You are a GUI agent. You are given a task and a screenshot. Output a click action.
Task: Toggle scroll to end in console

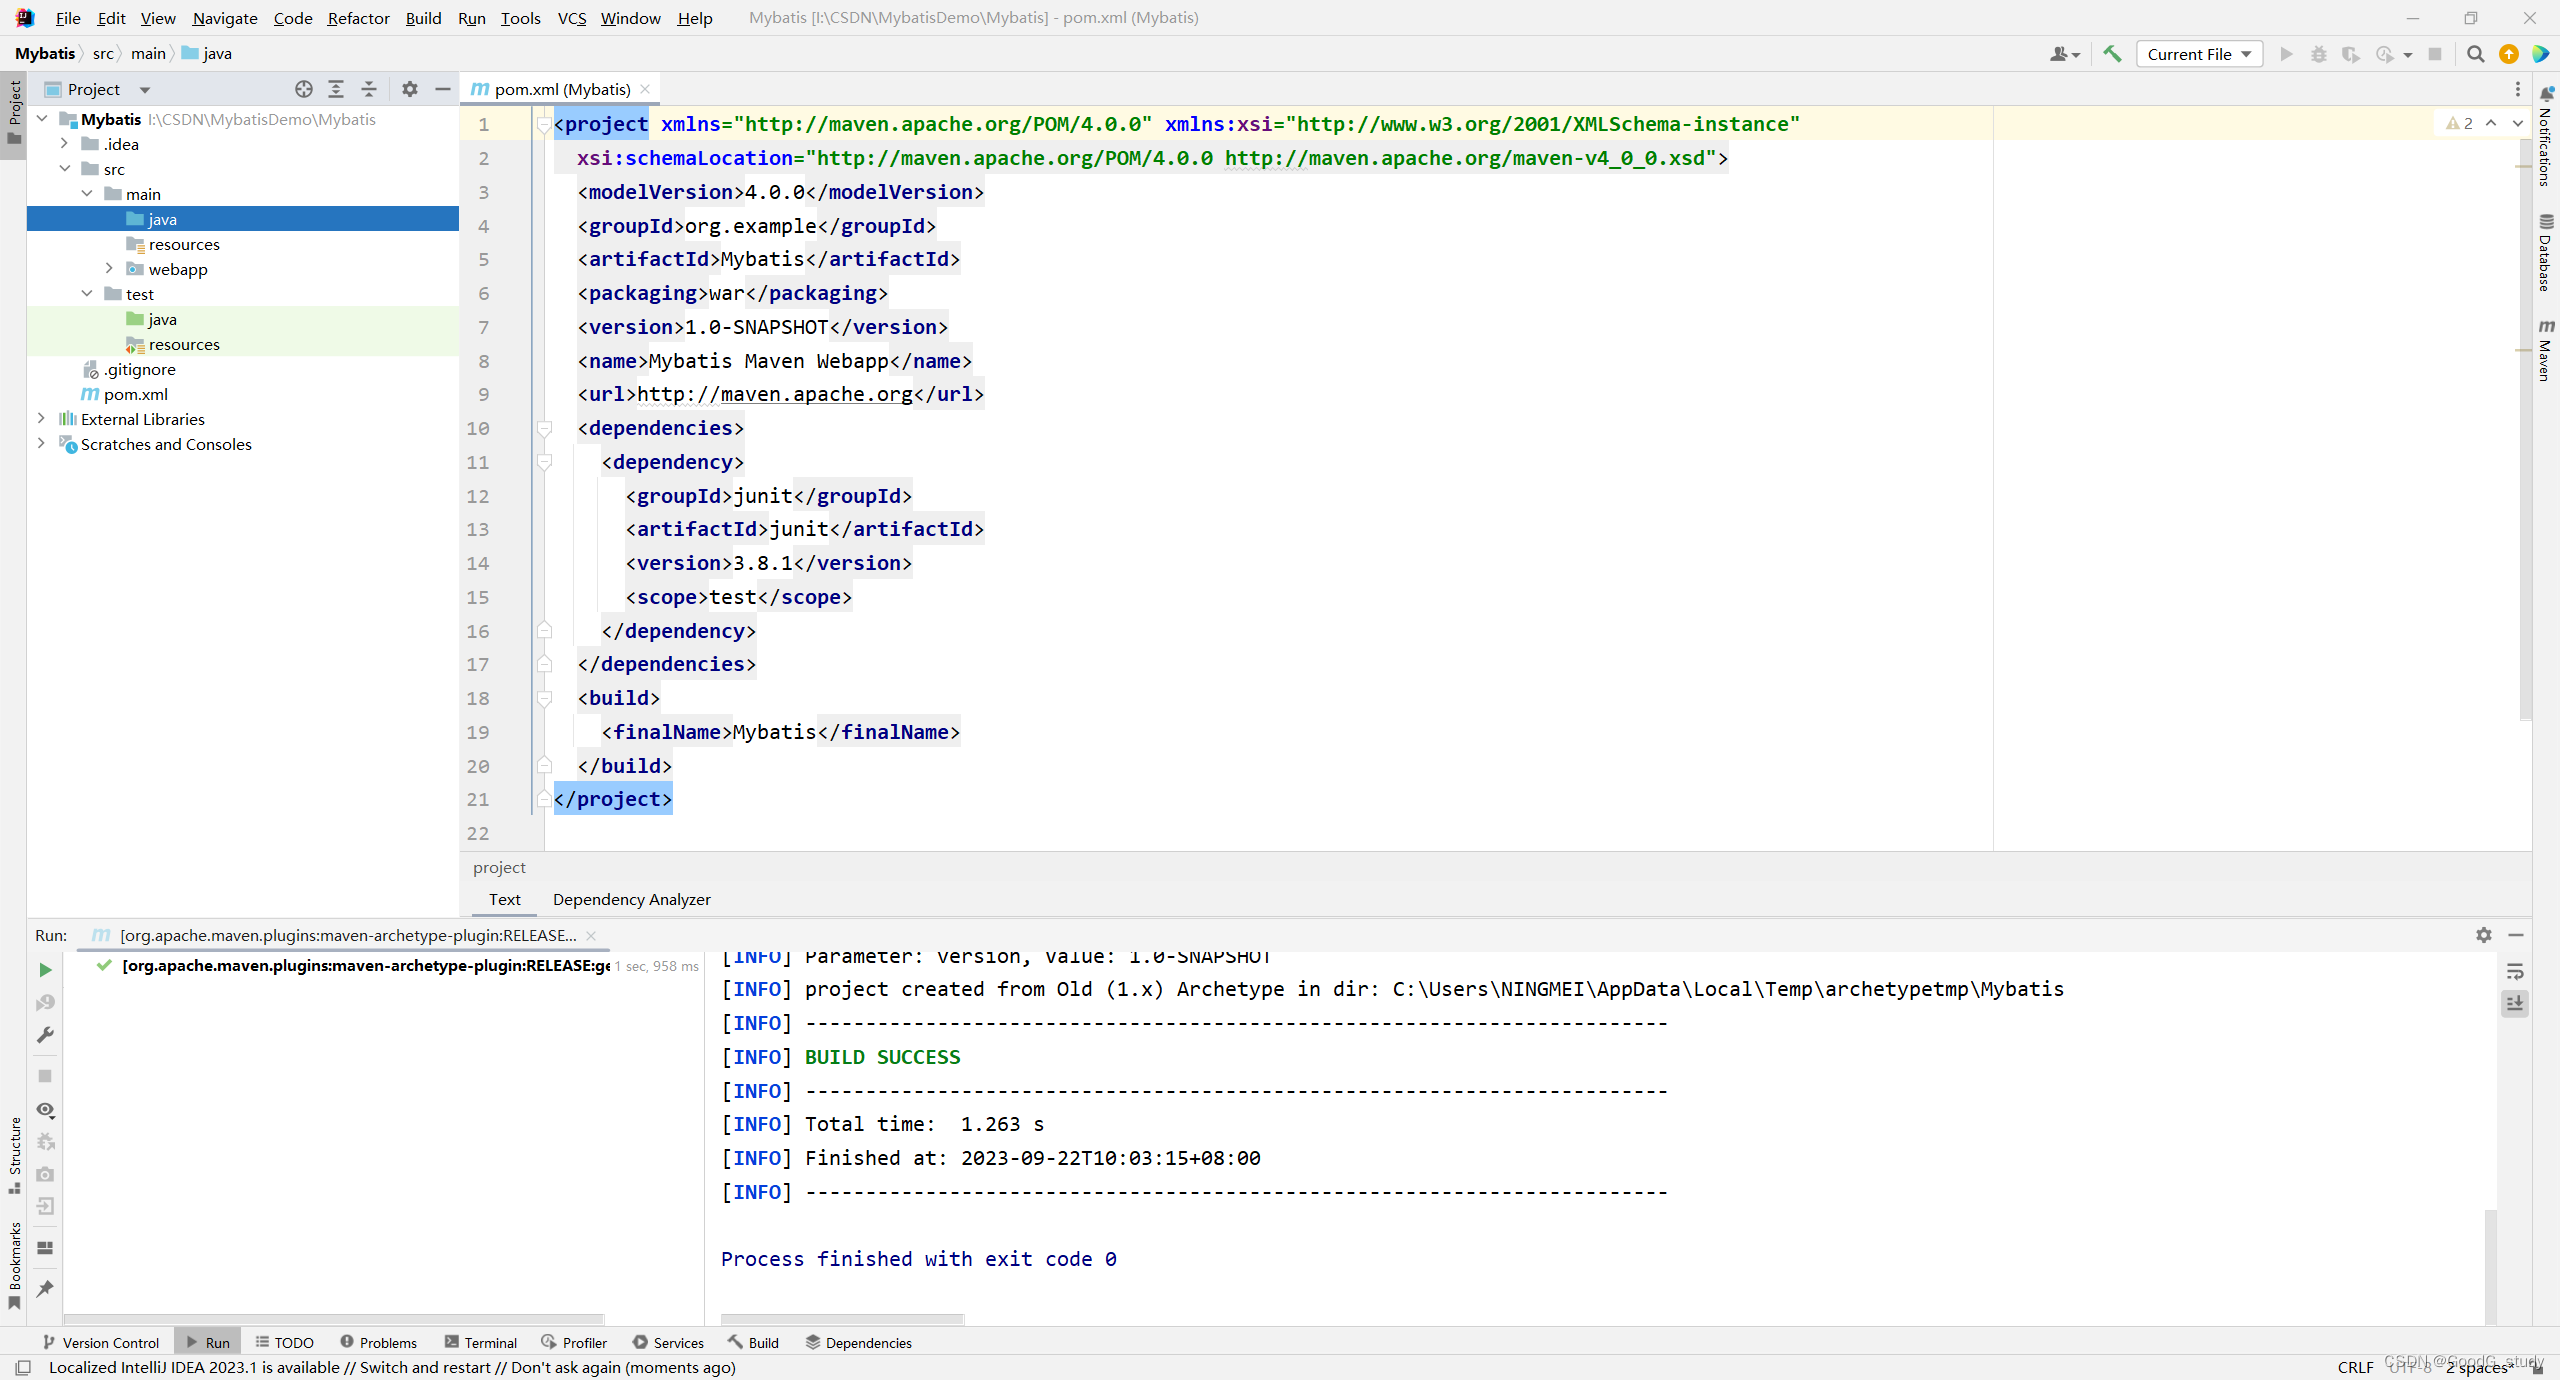click(x=2515, y=1003)
